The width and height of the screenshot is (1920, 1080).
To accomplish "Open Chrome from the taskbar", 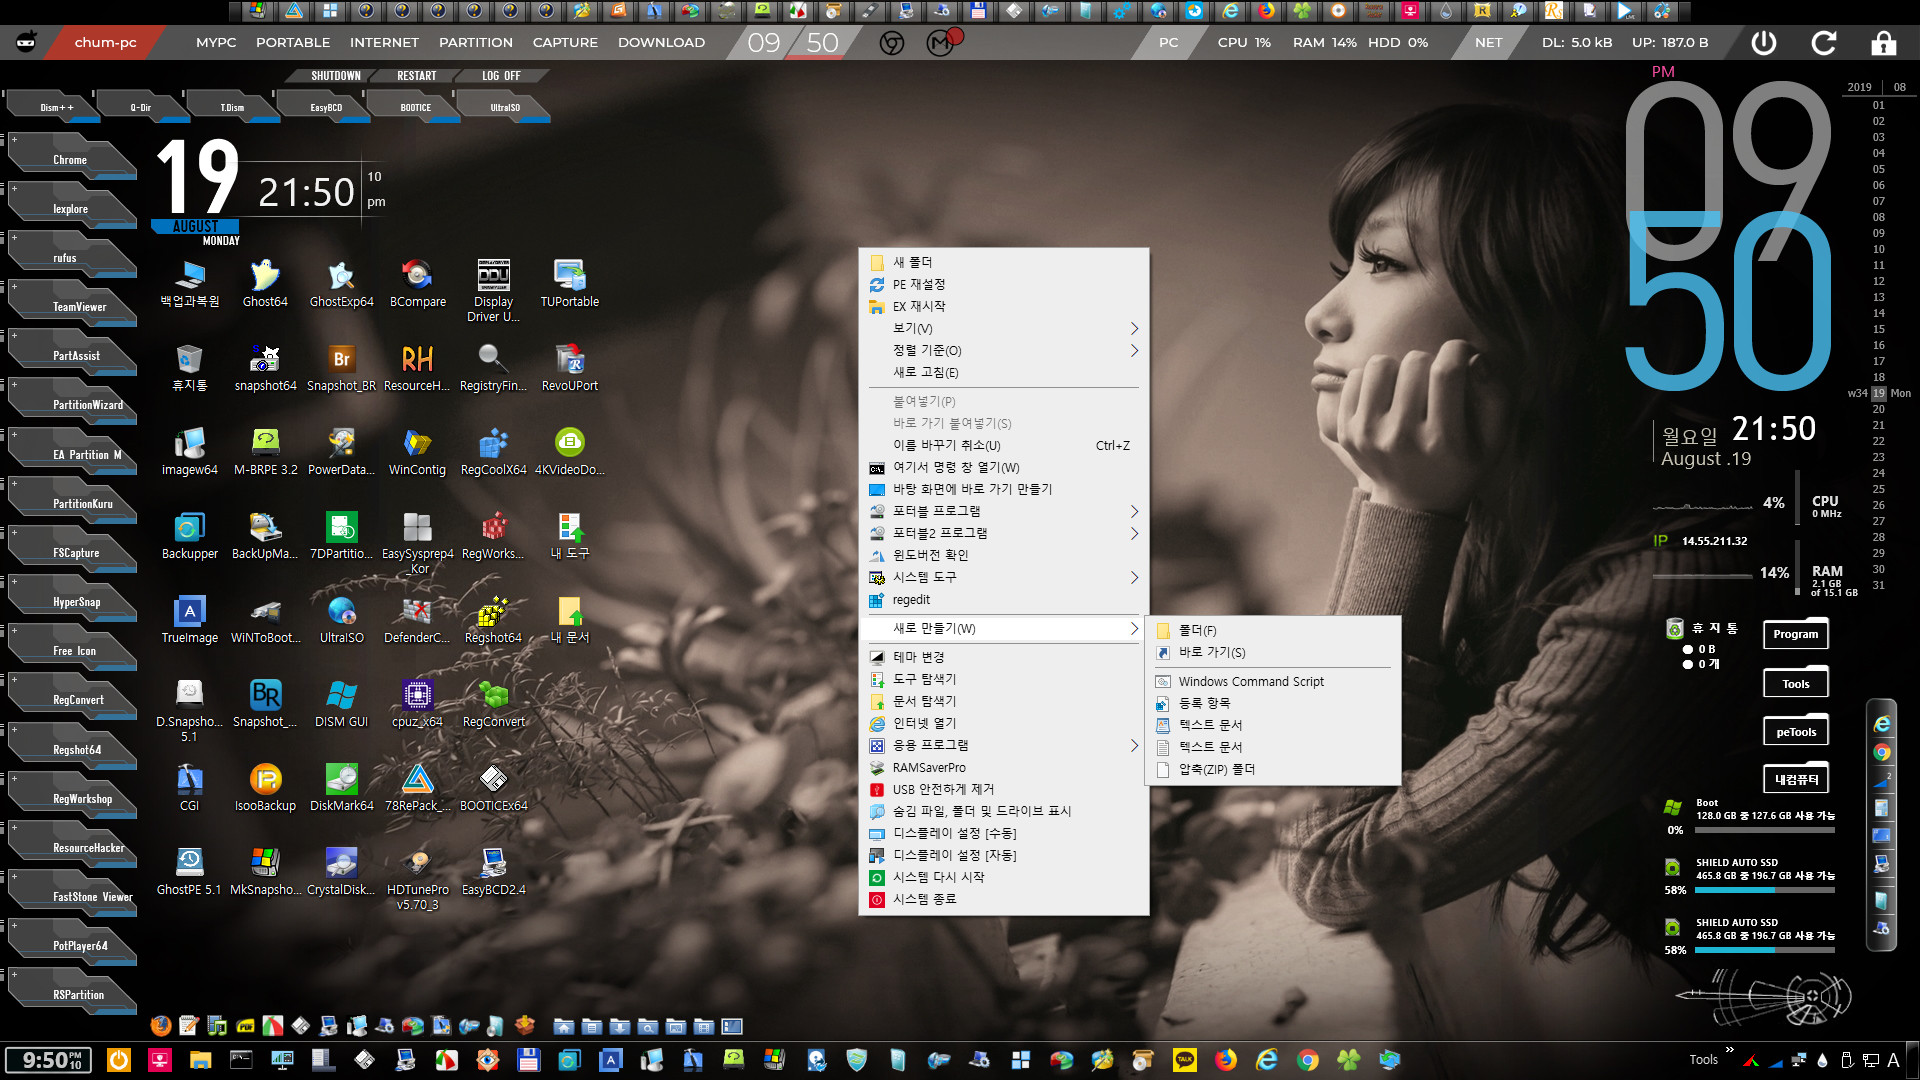I will 1307,1060.
